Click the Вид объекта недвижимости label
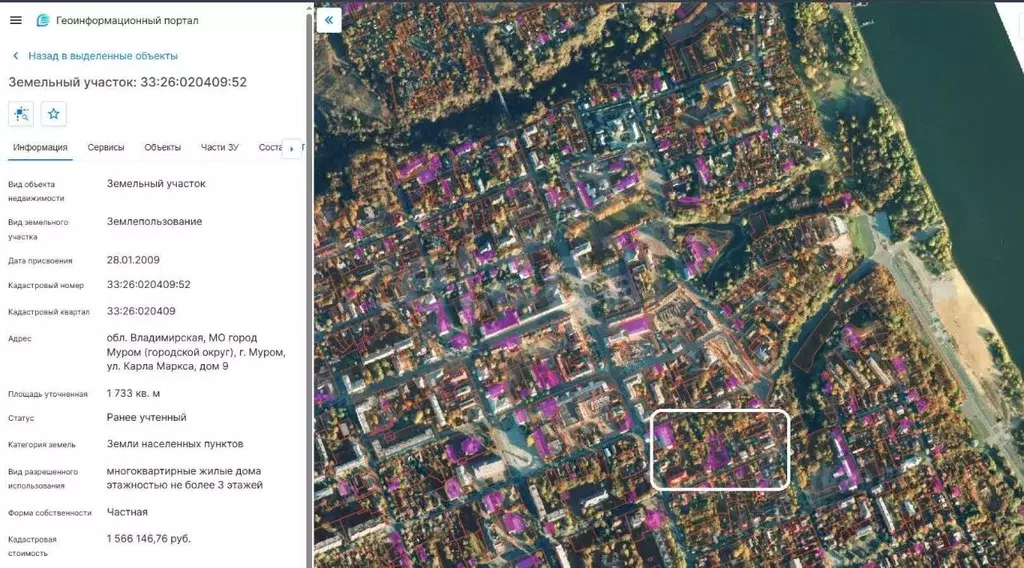The width and height of the screenshot is (1024, 568). [36, 191]
